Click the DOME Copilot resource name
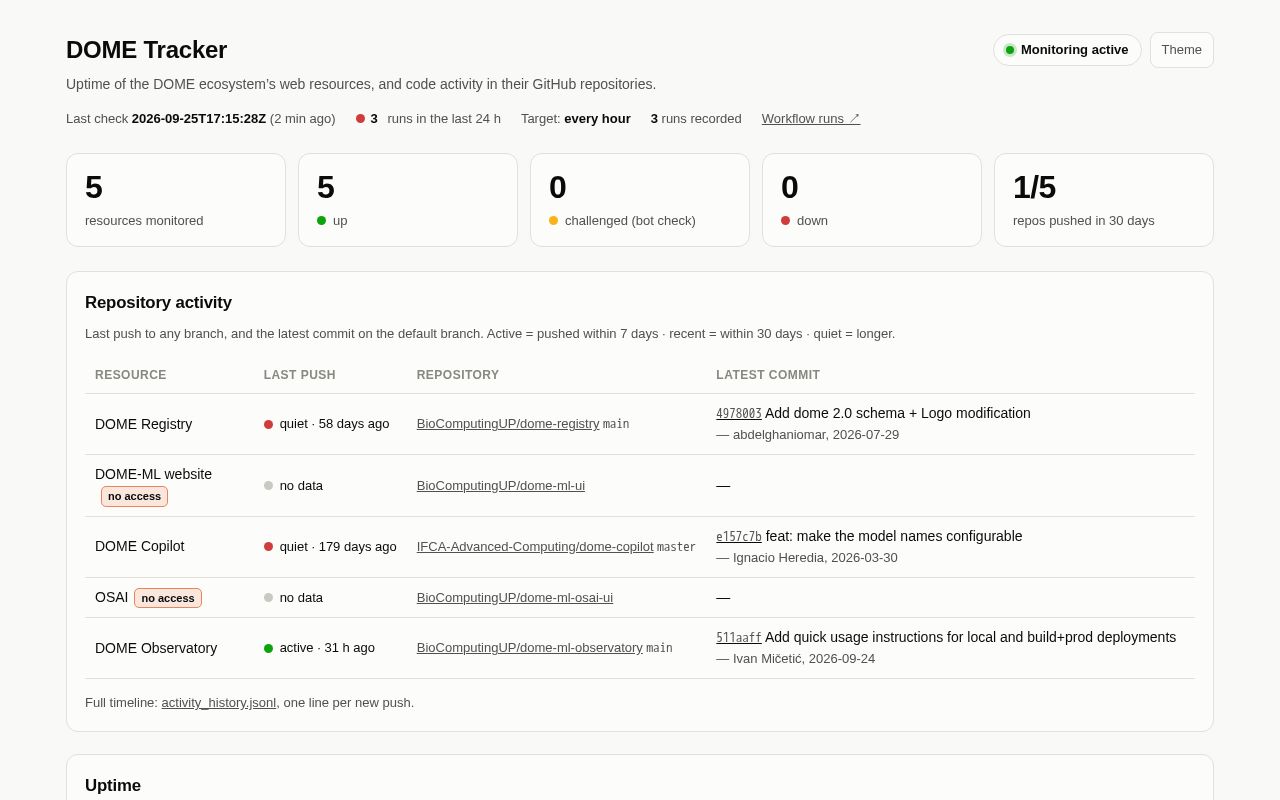Viewport: 1280px width, 800px height. 140,546
